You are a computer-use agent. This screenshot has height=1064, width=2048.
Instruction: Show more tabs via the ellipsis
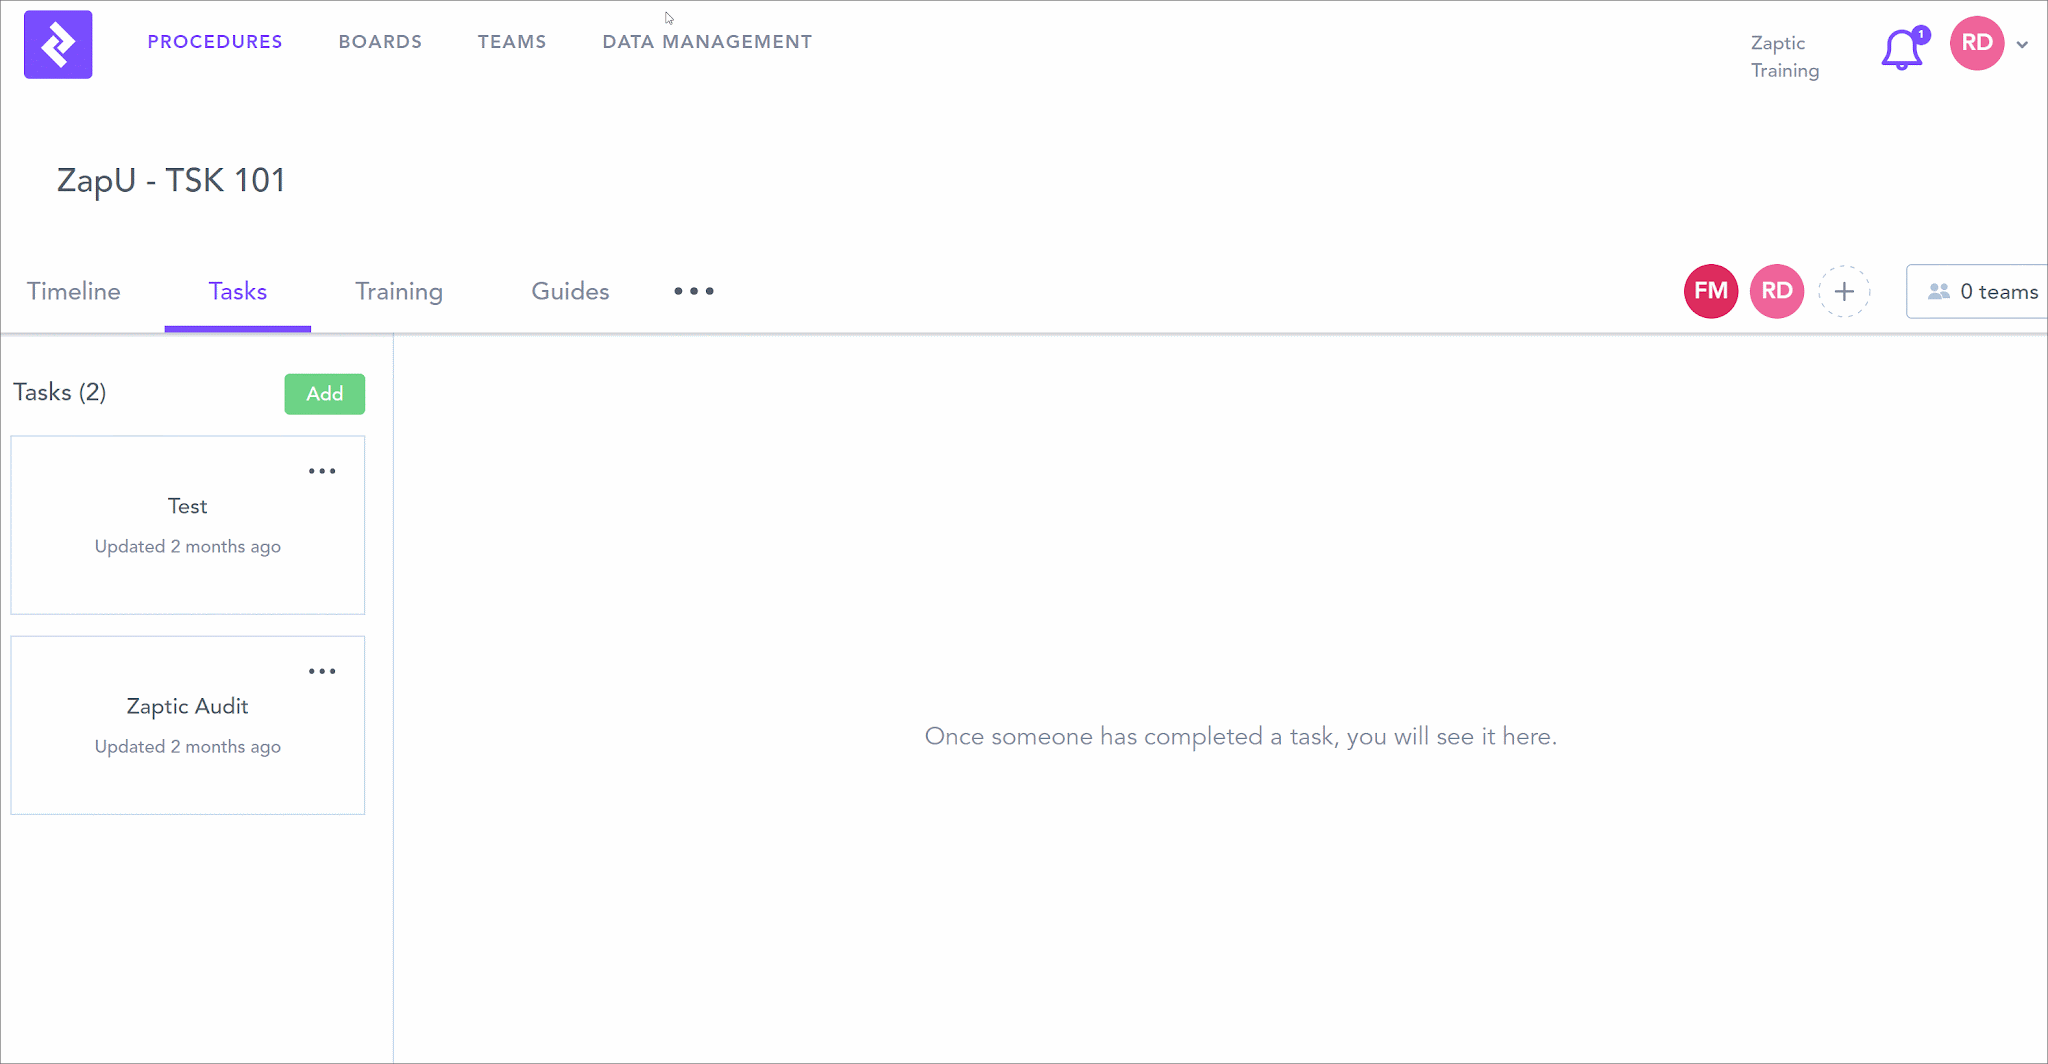click(693, 291)
